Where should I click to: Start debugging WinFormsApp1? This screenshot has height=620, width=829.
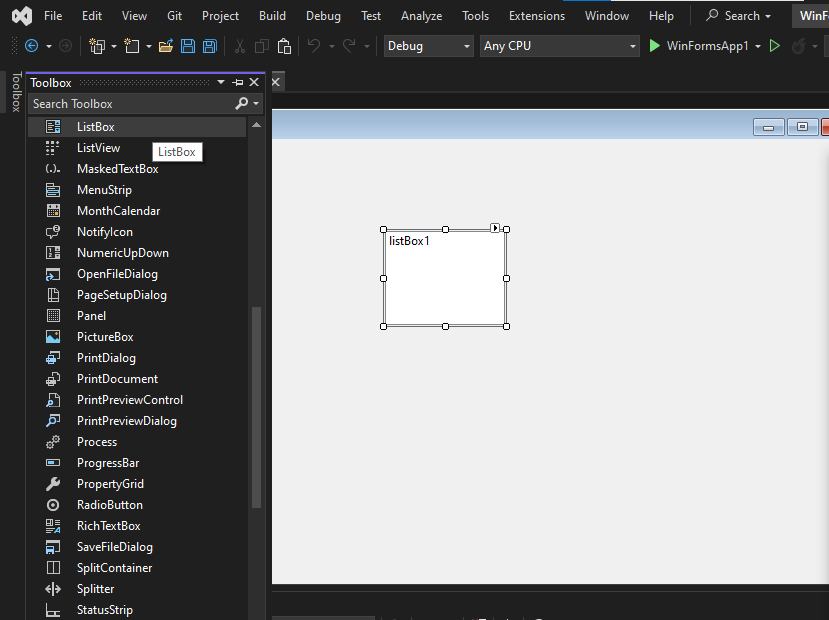point(698,46)
